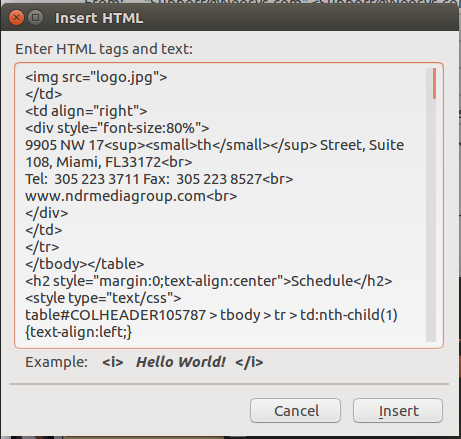Click the scrollbar track below the thumb
Image resolution: width=461 pixels, height=439 pixels.
[x=431, y=220]
